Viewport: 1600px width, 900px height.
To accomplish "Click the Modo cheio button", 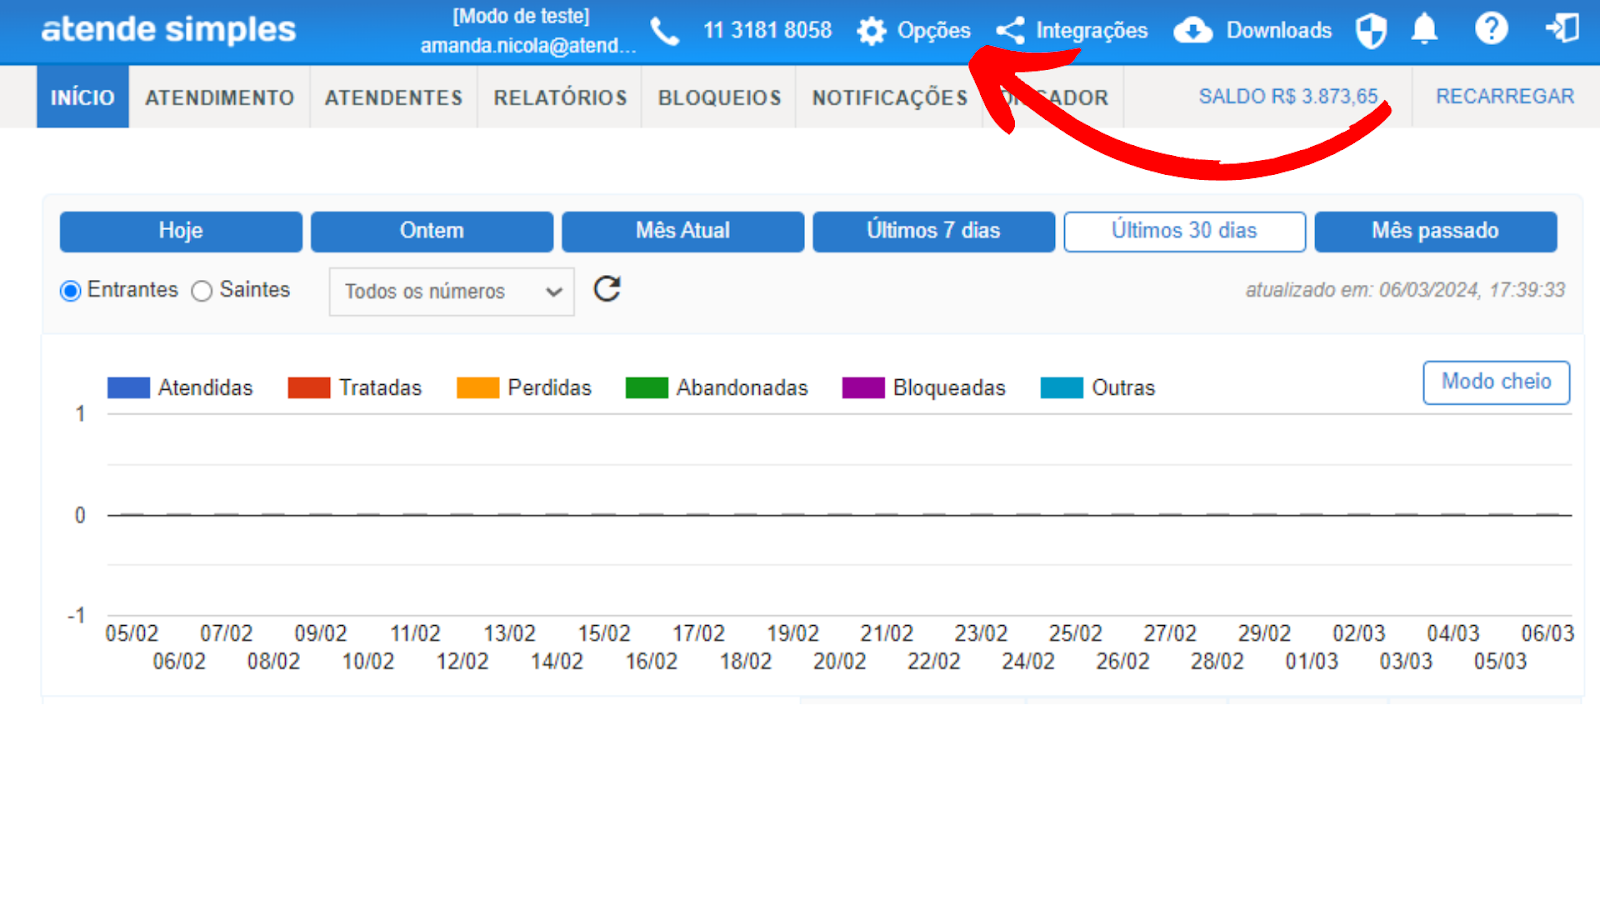I will coord(1496,382).
